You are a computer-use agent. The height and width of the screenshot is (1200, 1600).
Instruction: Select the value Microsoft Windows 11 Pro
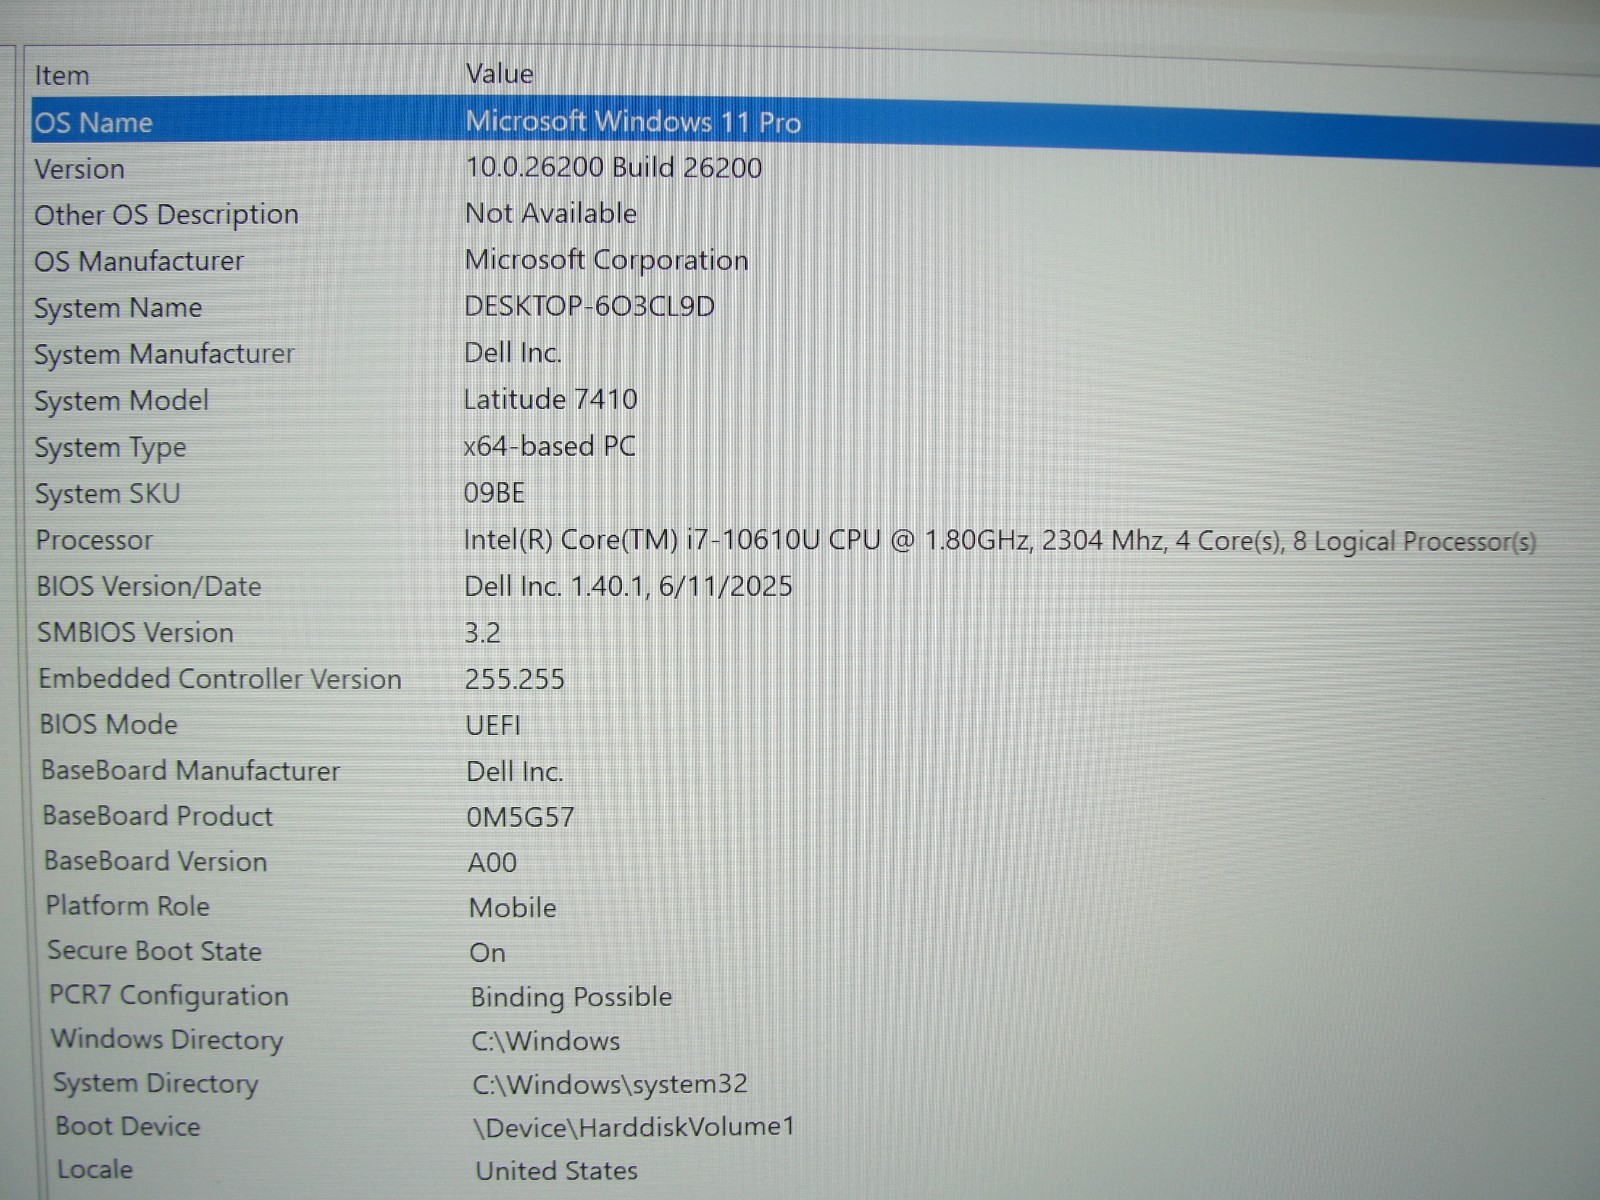633,122
